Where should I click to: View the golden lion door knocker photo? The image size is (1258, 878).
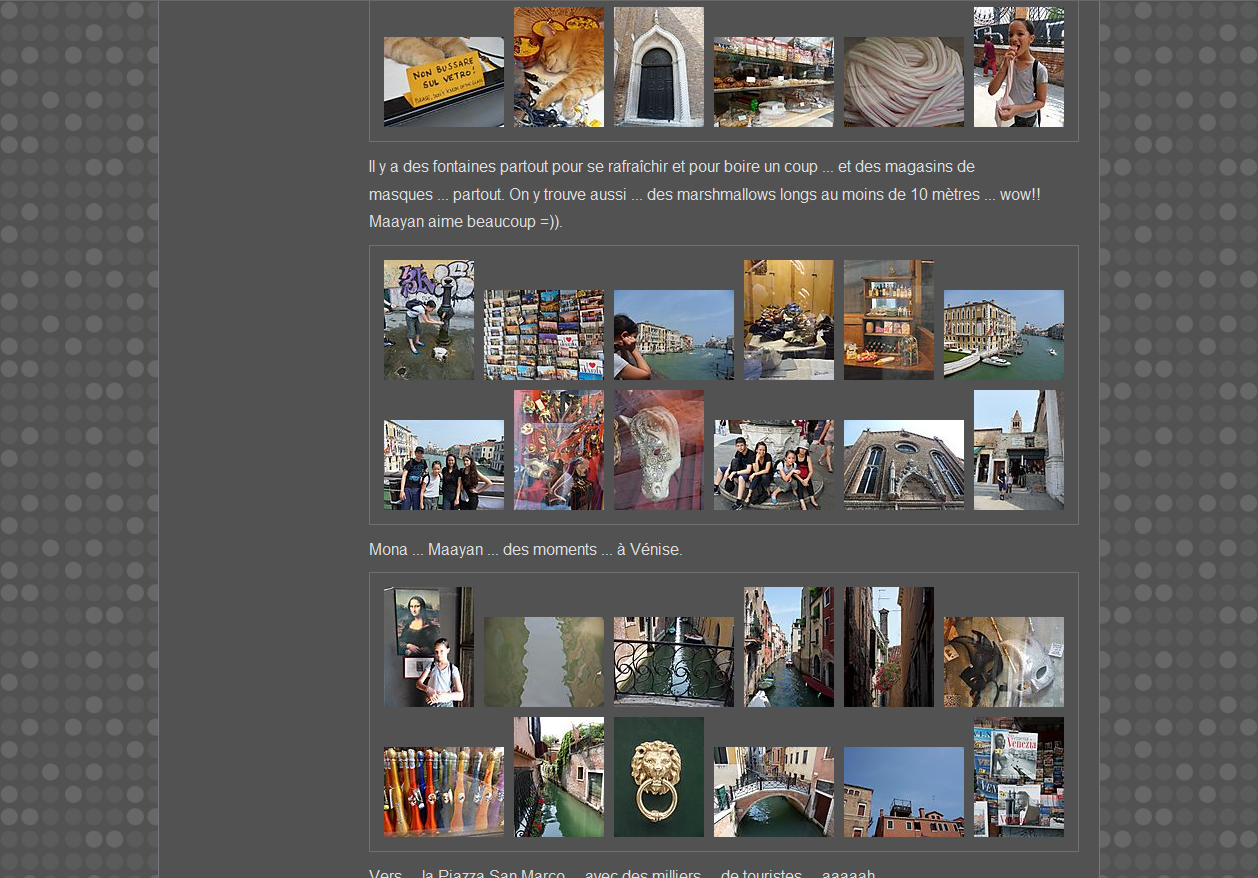click(658, 777)
